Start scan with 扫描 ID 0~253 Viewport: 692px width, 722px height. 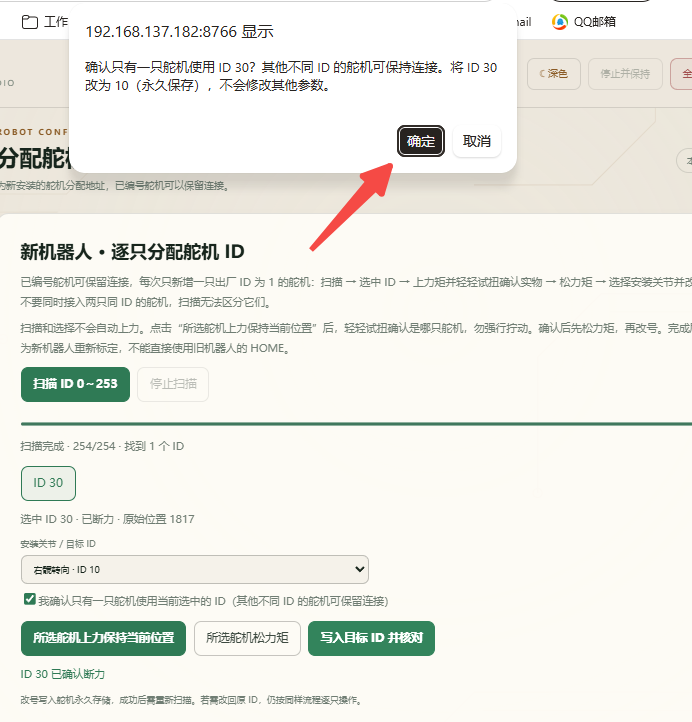click(75, 384)
